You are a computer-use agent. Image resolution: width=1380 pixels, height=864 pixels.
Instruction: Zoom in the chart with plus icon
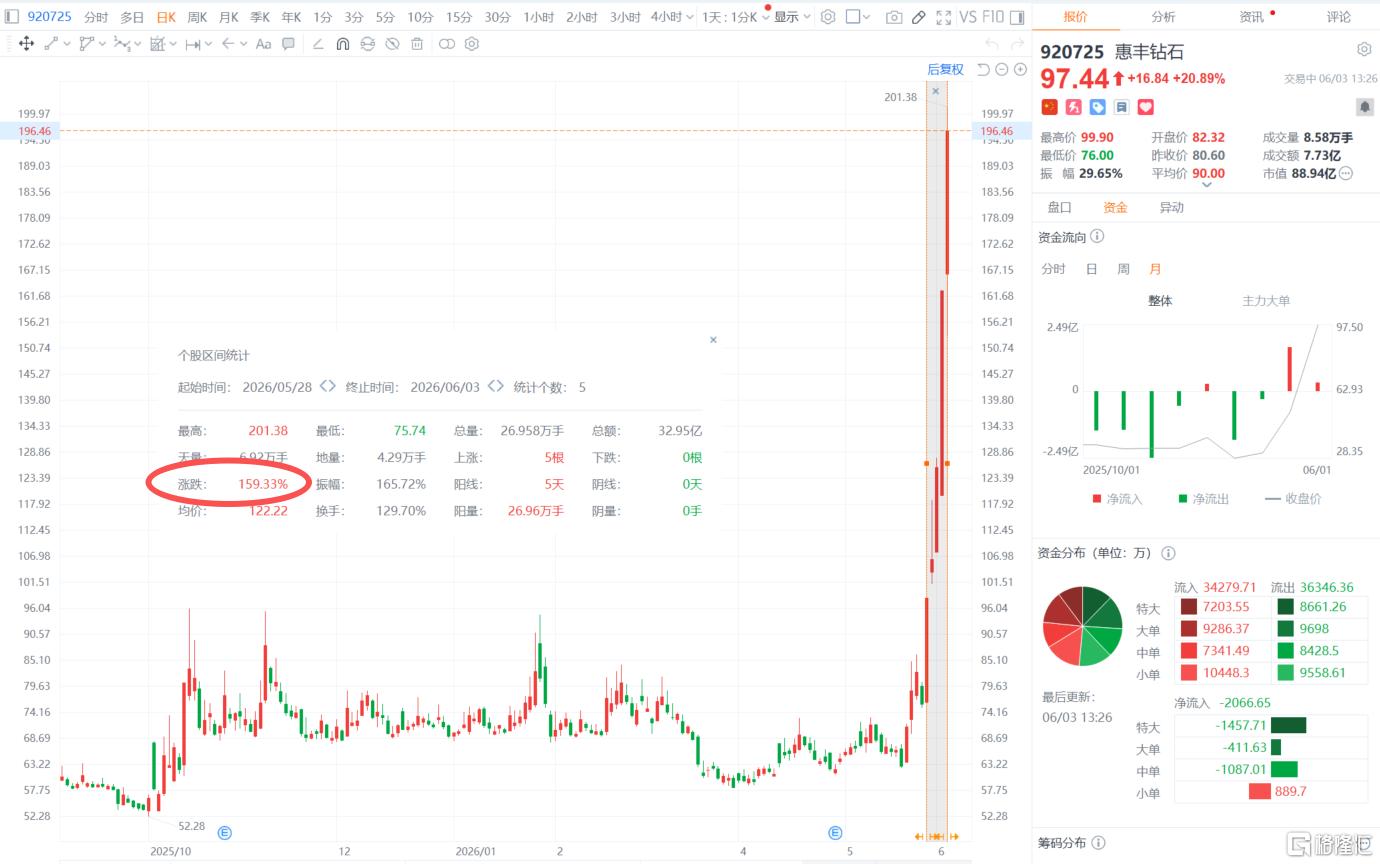pos(1021,69)
